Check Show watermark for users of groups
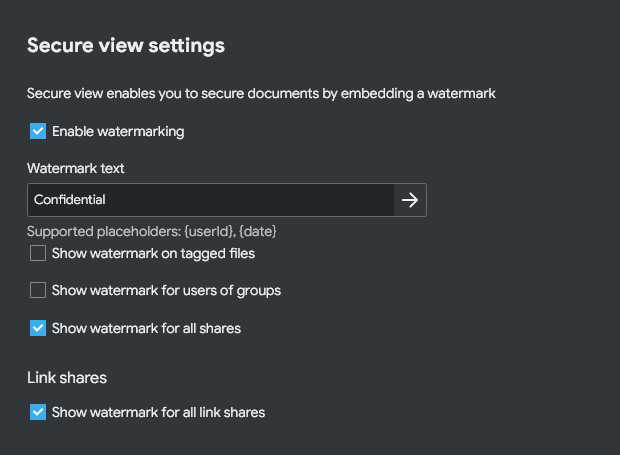The width and height of the screenshot is (620, 455). [x=38, y=290]
